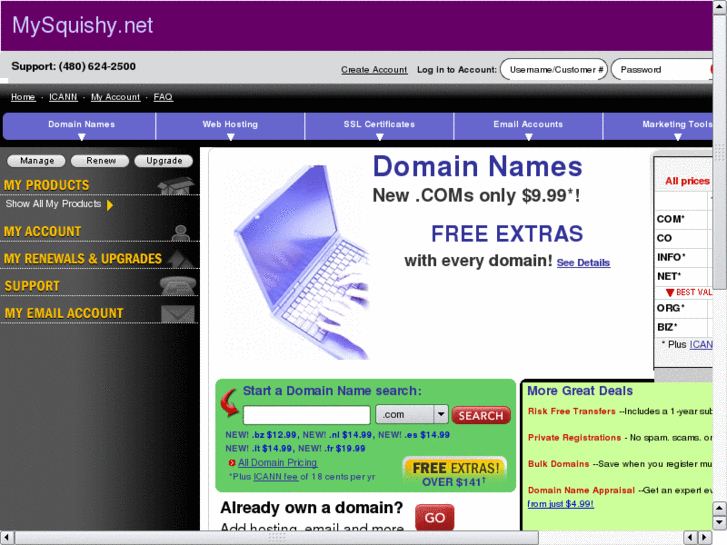Viewport: 727px width, 545px height.
Task: Focus the Password field
Action: click(x=662, y=70)
